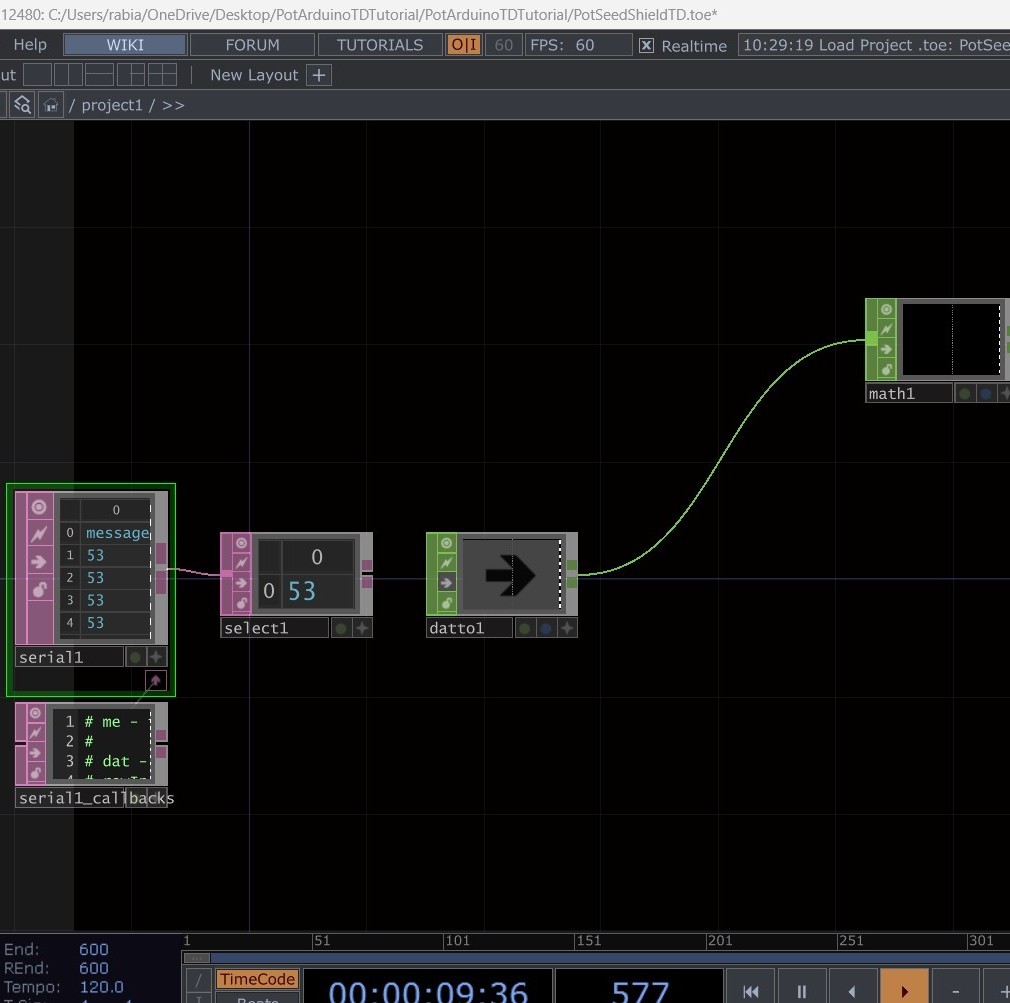
Task: Click the O|I performance monitor indicator
Action: click(x=463, y=44)
